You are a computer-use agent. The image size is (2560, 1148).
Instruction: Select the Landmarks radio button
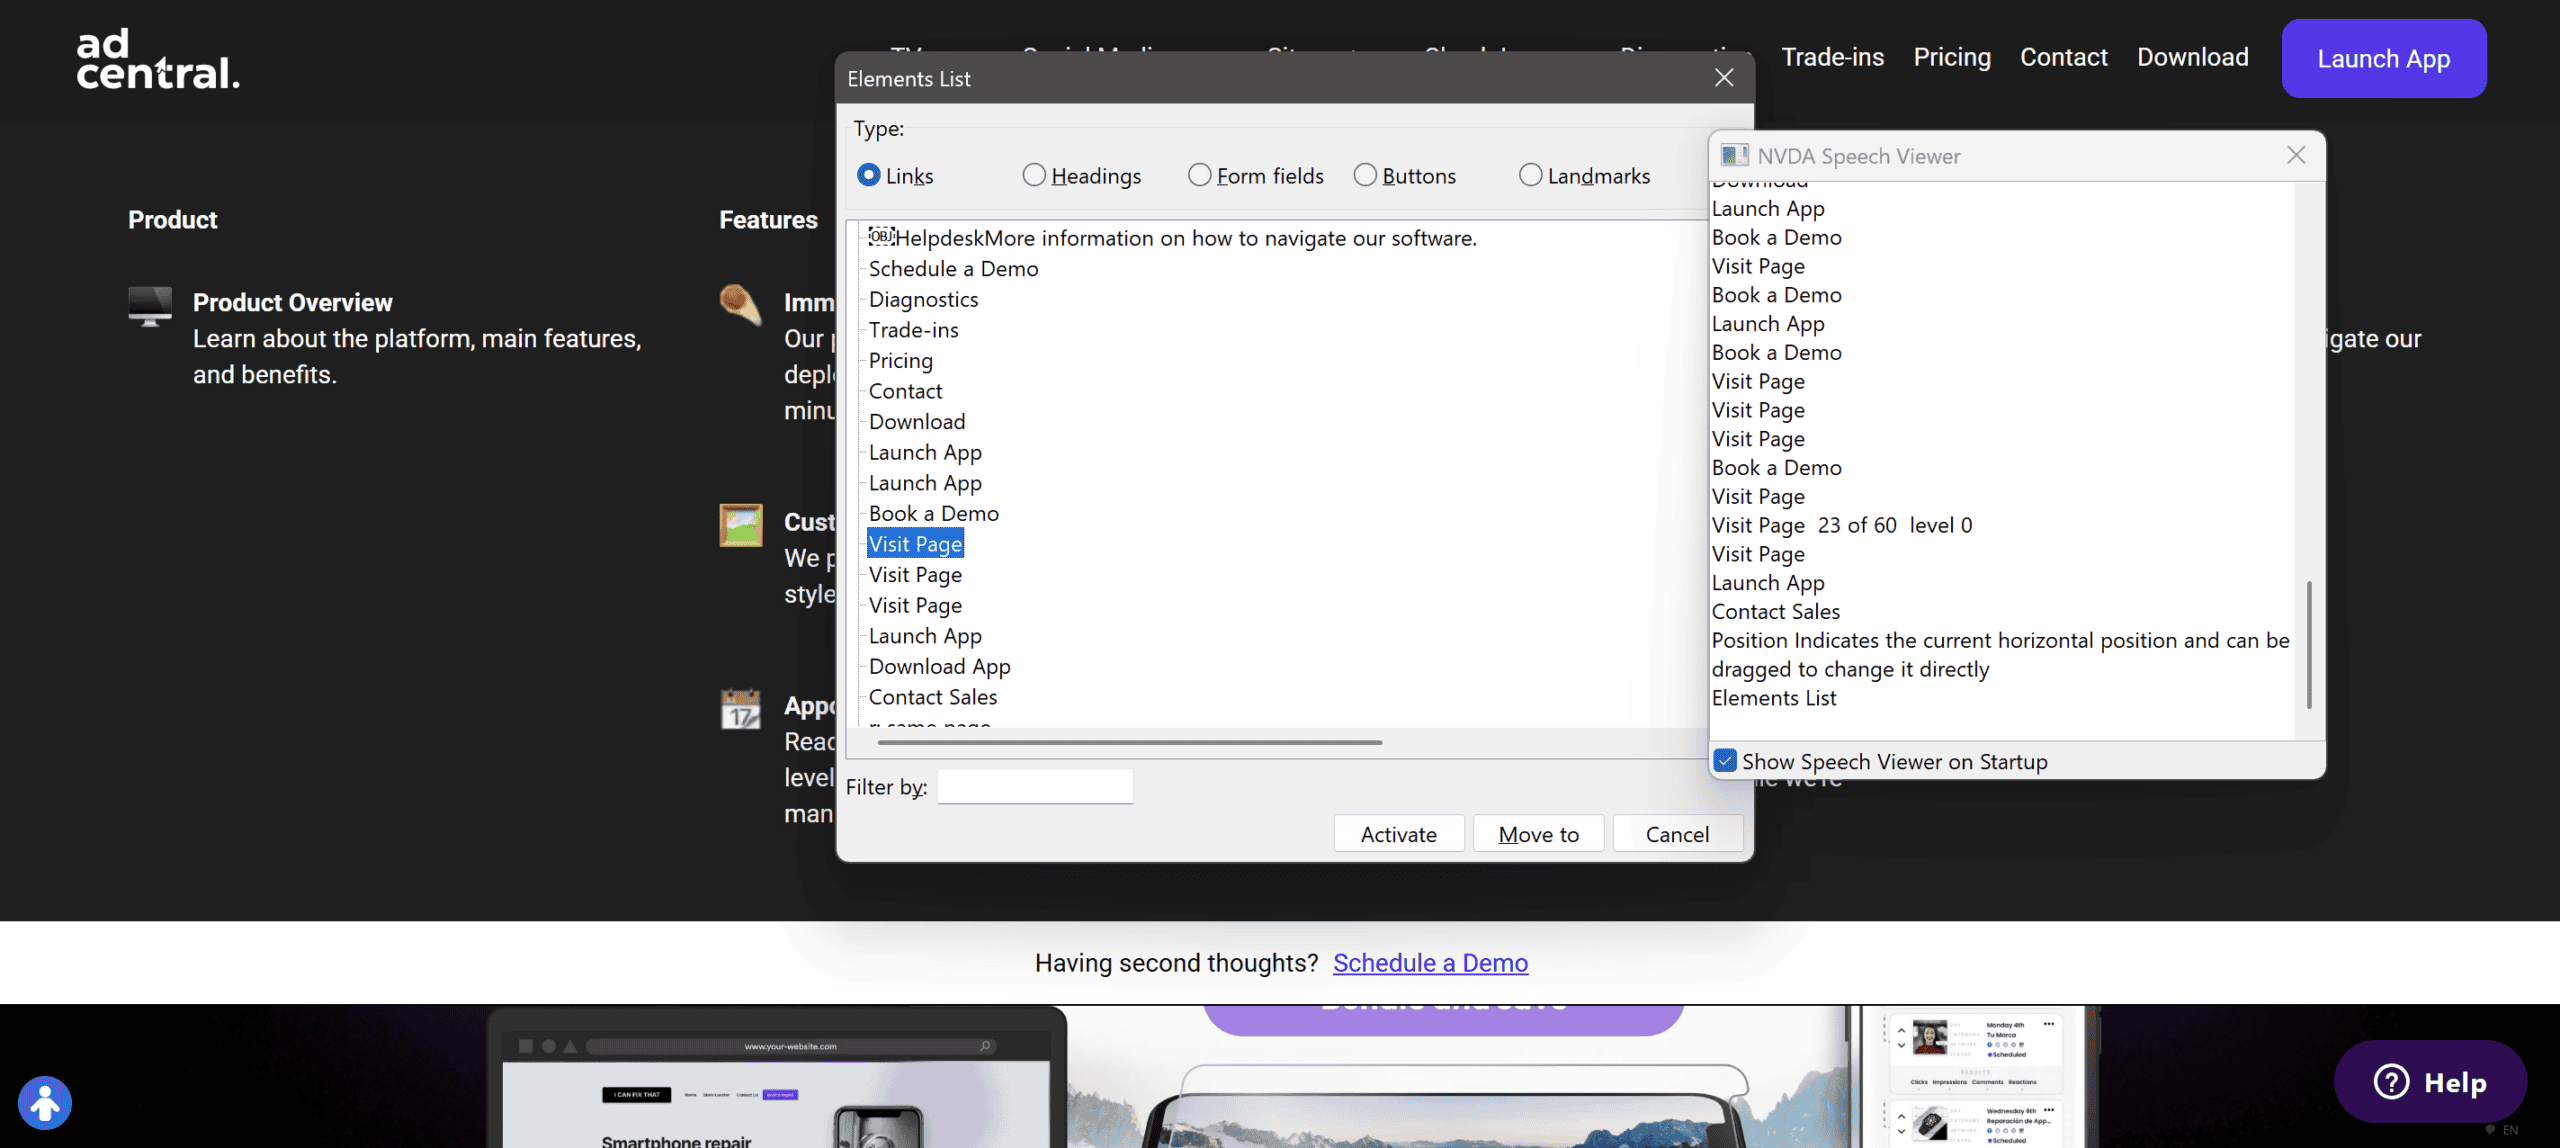(x=1530, y=176)
